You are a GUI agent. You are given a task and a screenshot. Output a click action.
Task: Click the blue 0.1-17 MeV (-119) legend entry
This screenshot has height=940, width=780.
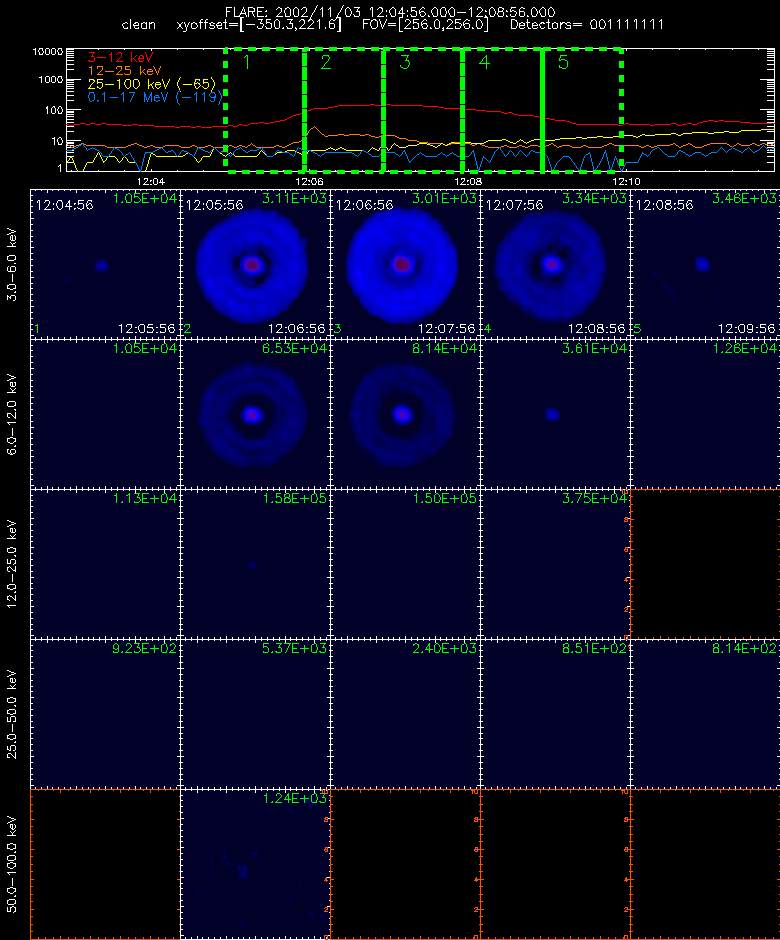pos(155,97)
